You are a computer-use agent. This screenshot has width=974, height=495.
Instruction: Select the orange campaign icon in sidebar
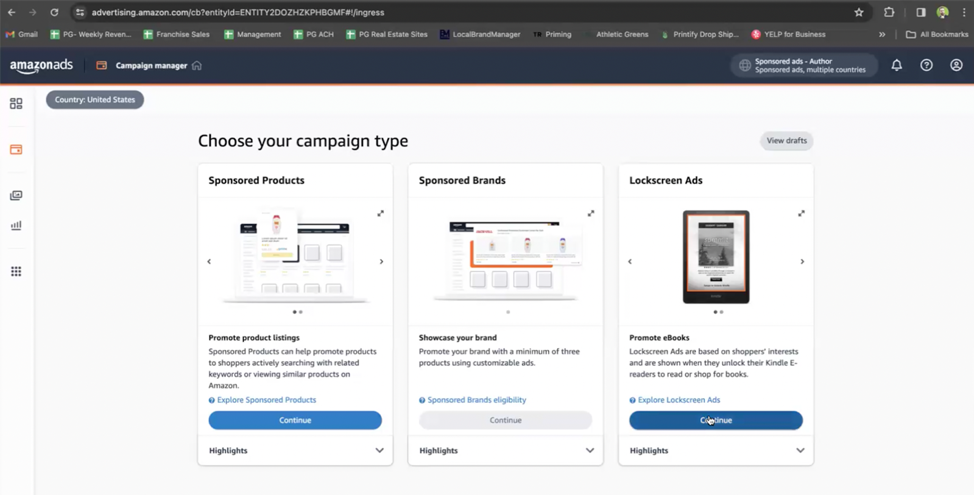coord(16,150)
